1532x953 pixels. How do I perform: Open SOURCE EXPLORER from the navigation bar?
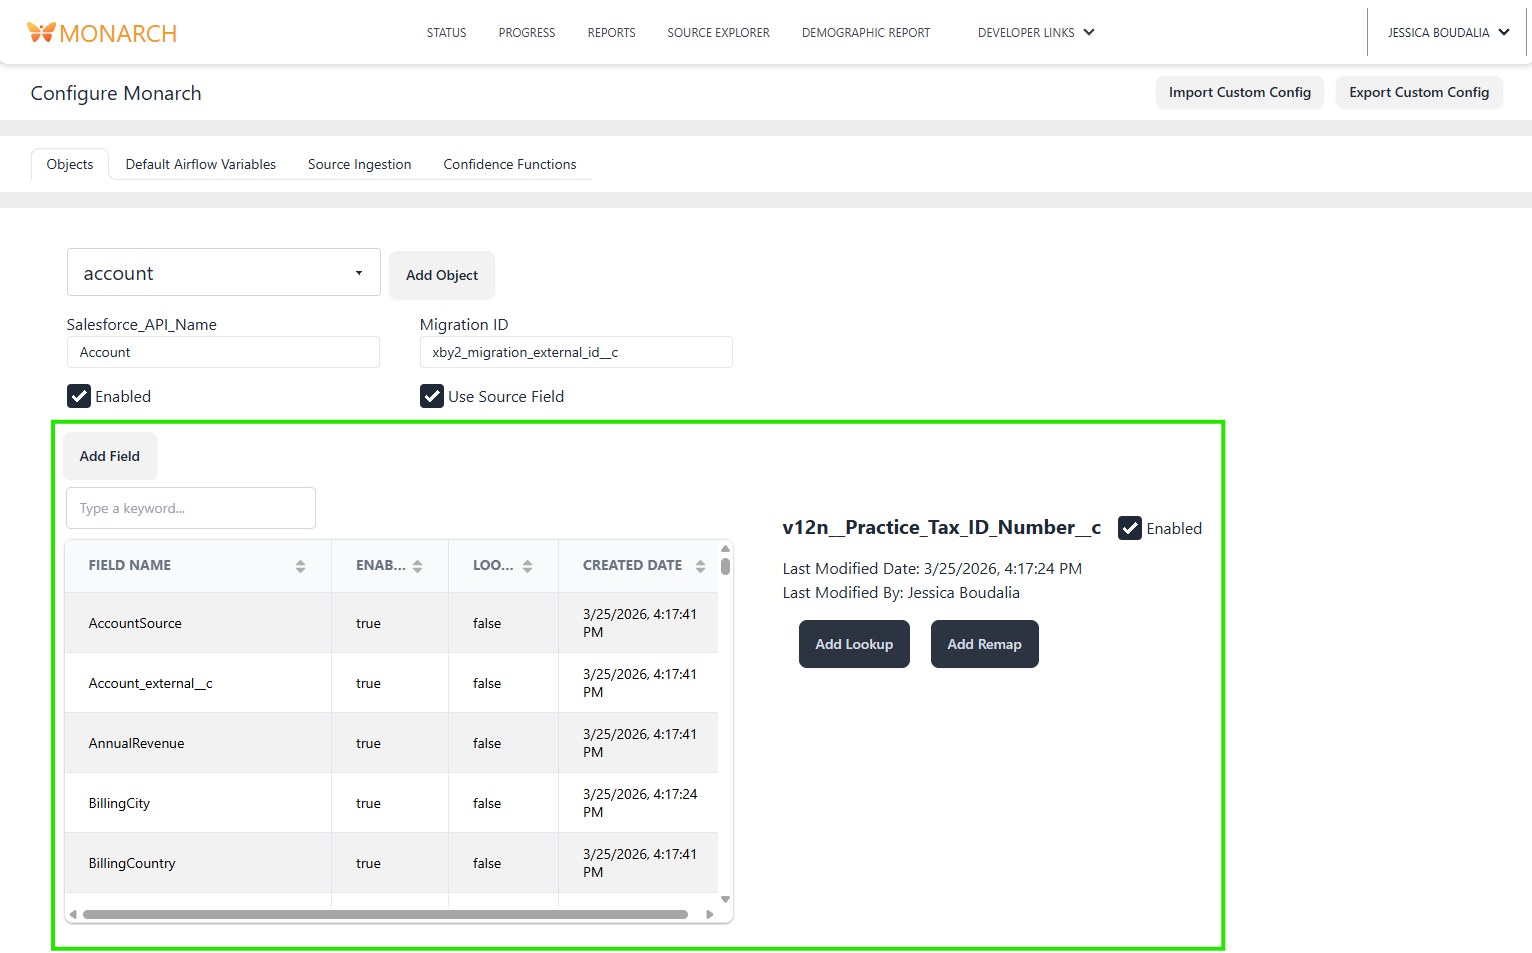(718, 32)
